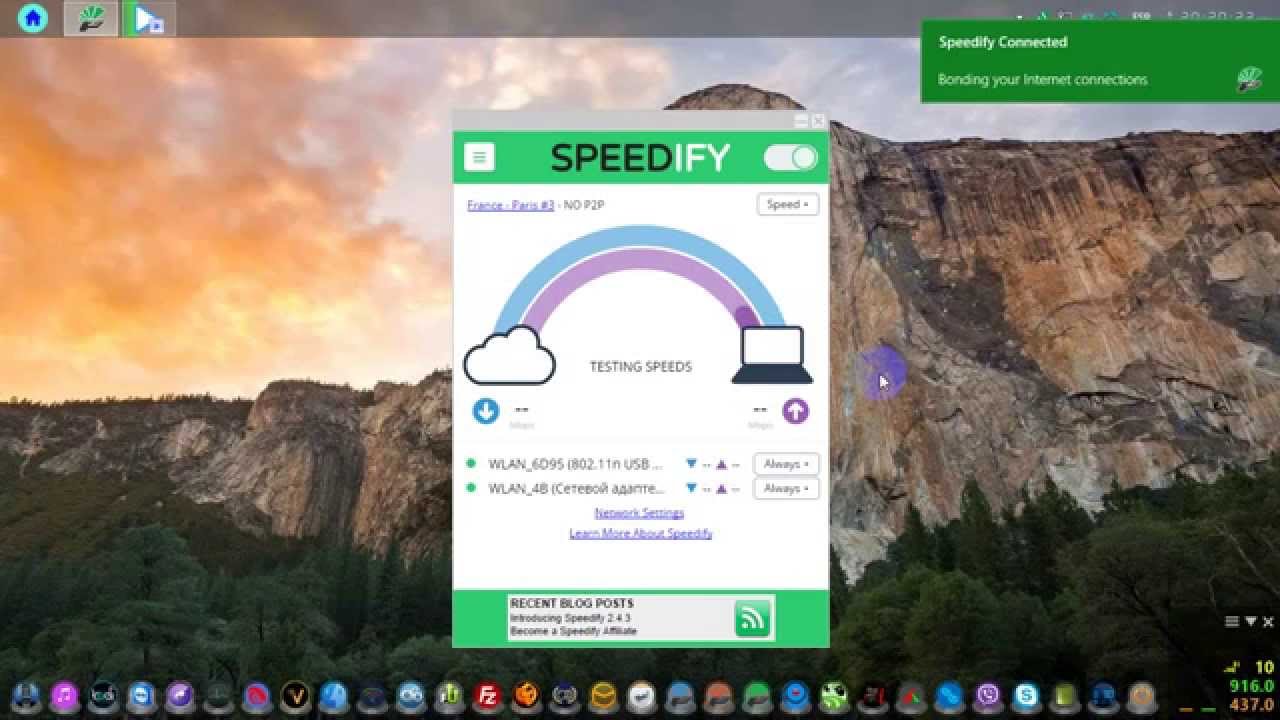Open the red swirl icon in the dock
1280x720 pixels.
point(256,695)
